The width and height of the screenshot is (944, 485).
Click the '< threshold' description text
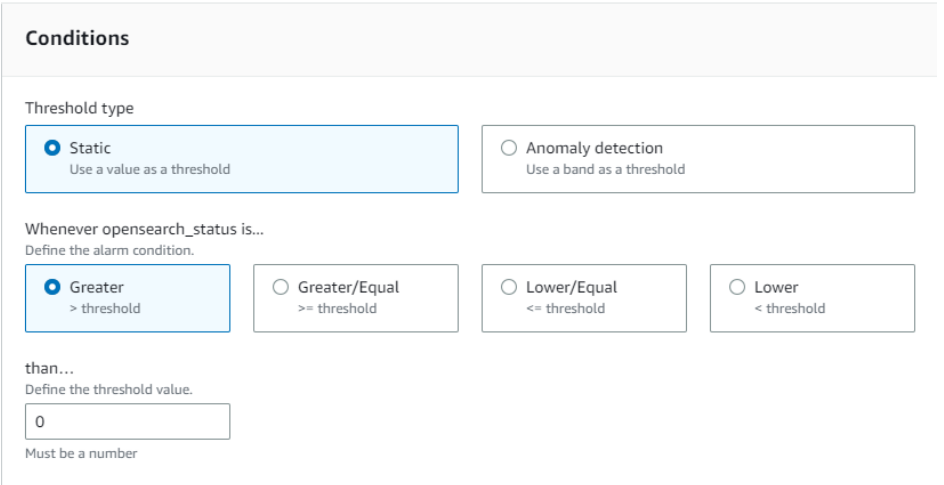coord(790,309)
